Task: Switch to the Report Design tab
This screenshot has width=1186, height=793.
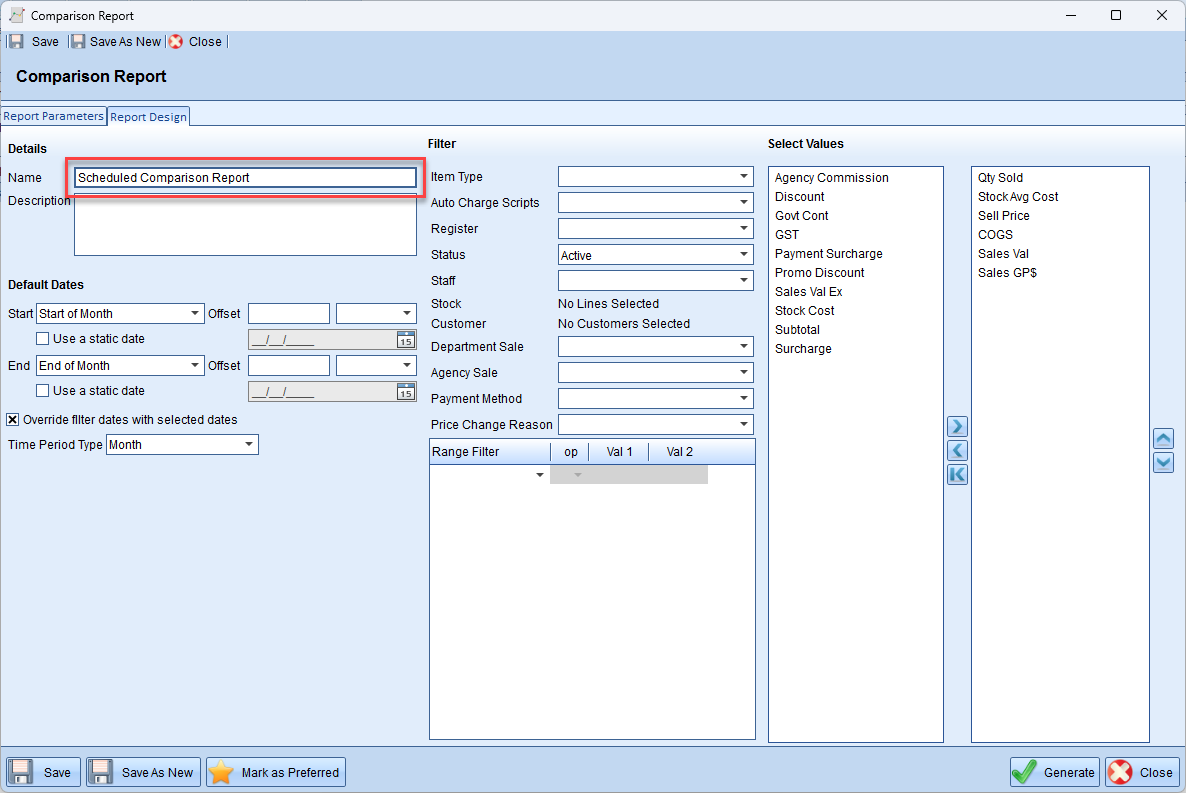Action: point(148,116)
